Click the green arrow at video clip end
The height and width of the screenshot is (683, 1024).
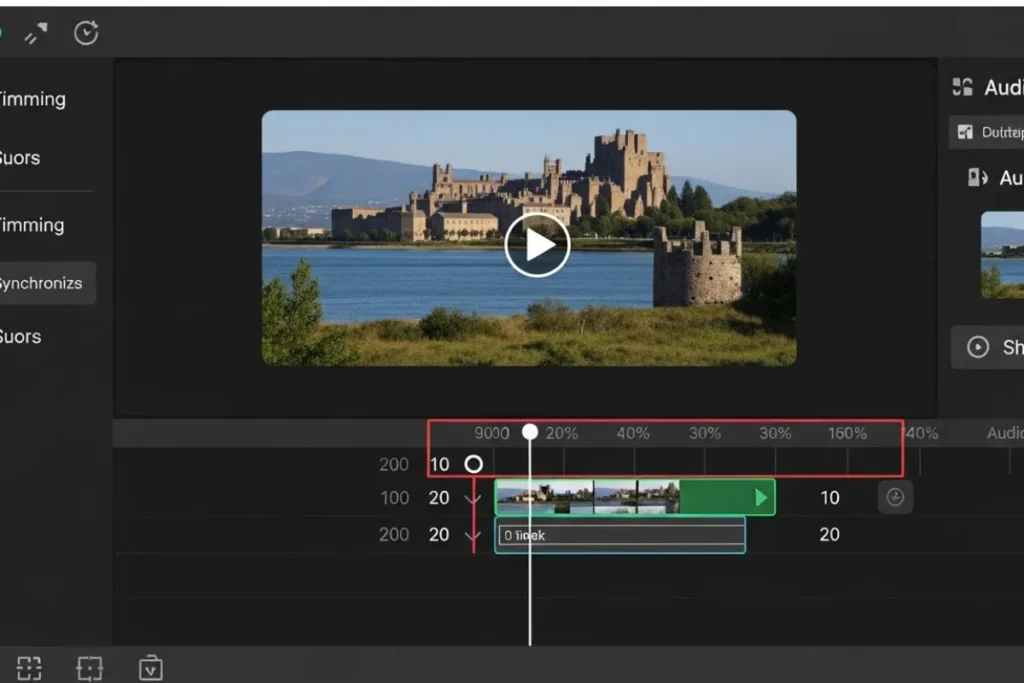tap(761, 497)
